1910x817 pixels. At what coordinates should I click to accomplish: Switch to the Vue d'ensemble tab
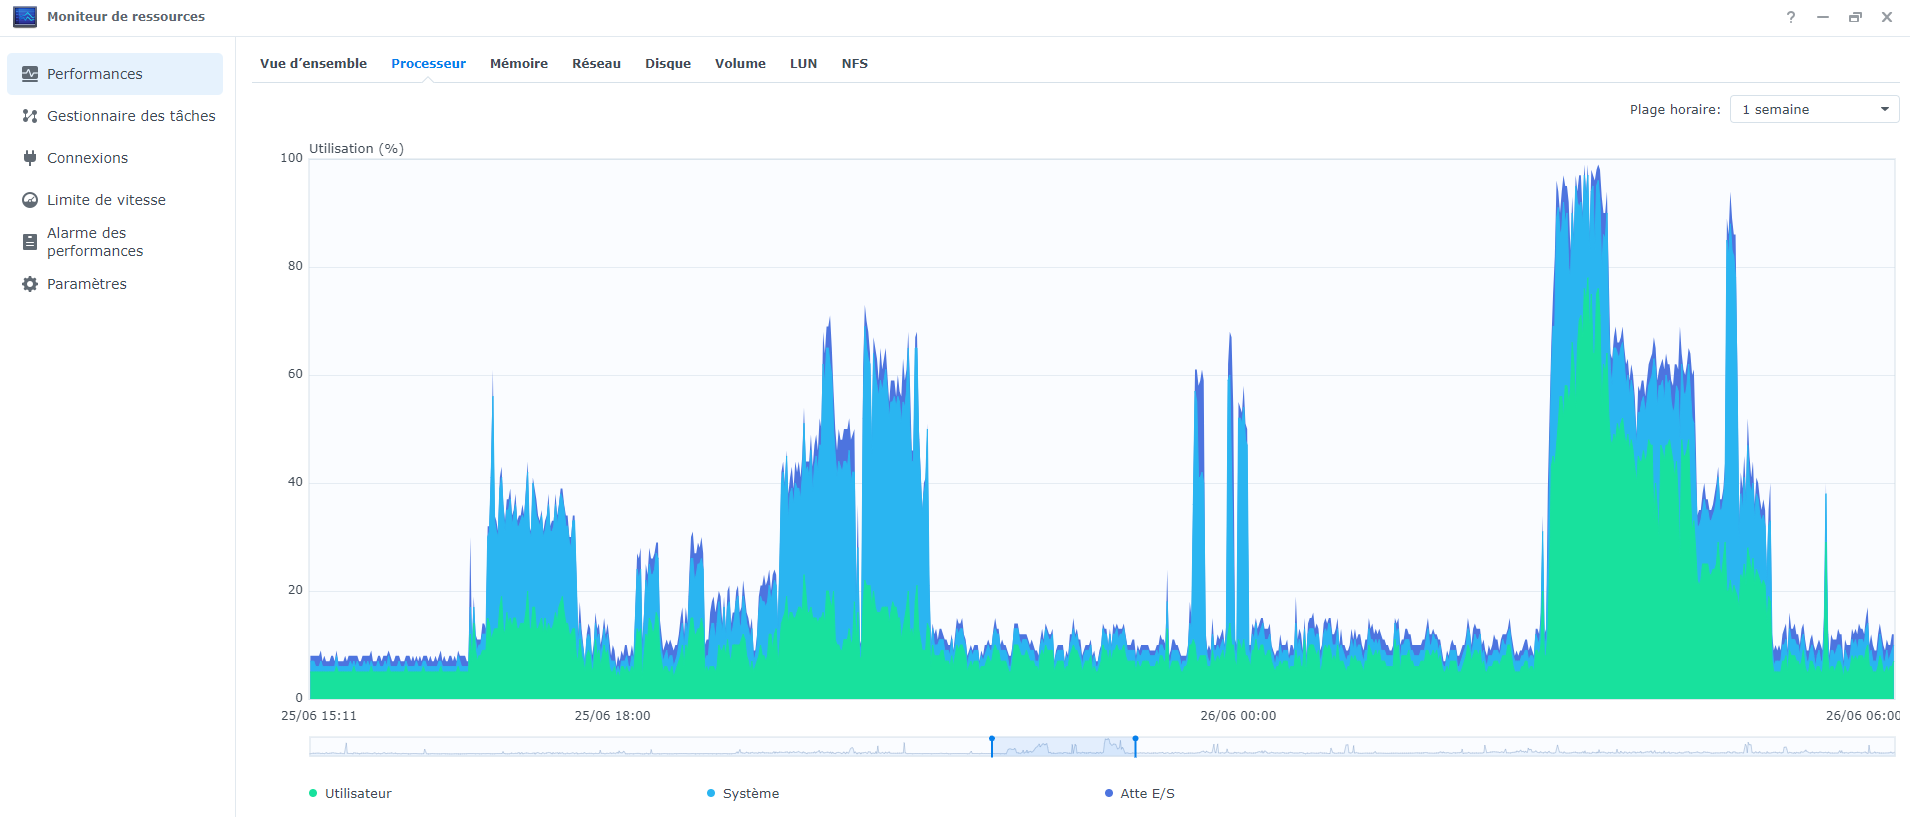(x=313, y=63)
